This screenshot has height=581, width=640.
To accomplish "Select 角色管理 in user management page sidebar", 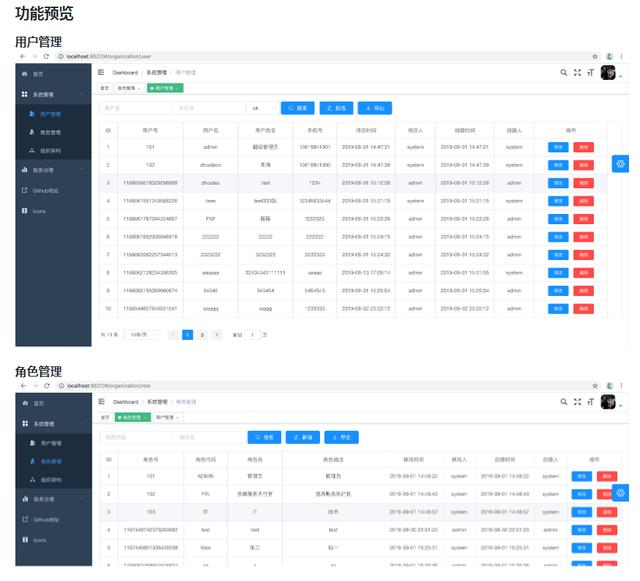I will pos(53,132).
